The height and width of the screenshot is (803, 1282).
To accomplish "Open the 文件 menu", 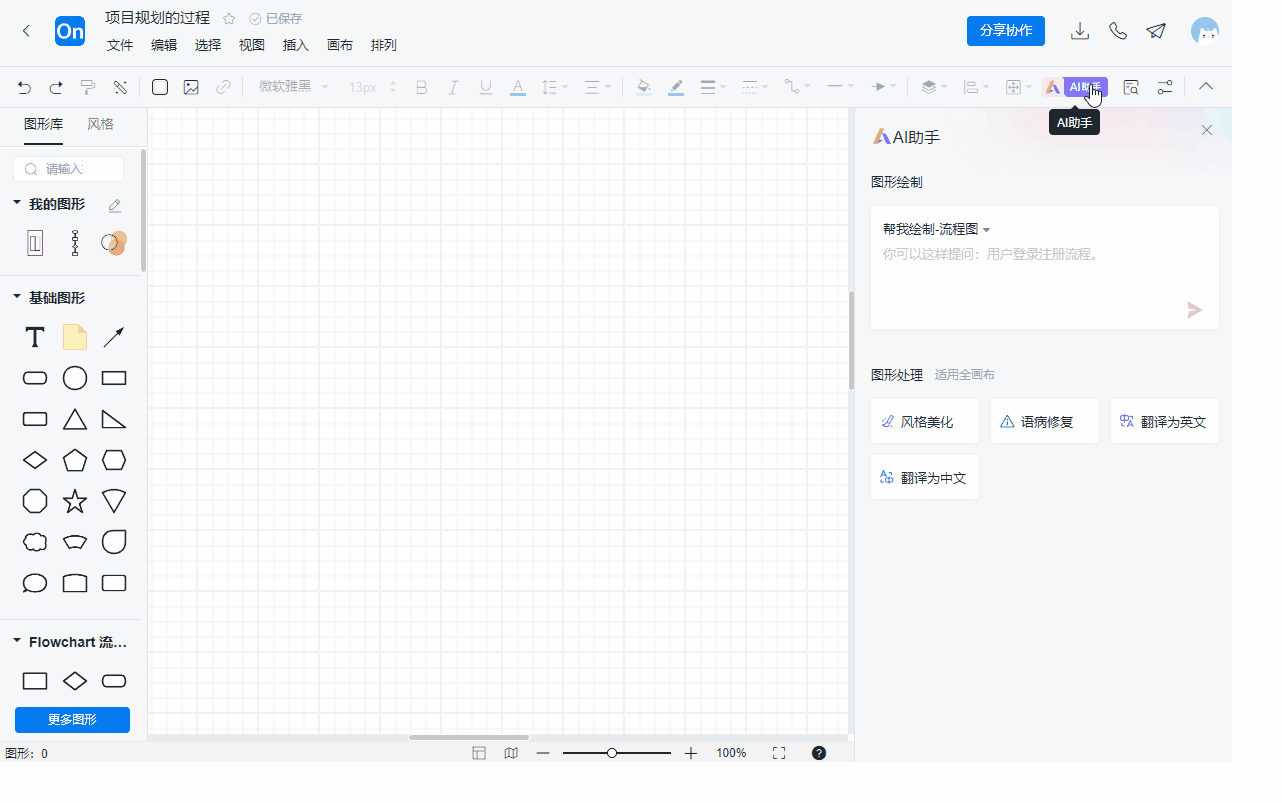I will click(x=120, y=45).
